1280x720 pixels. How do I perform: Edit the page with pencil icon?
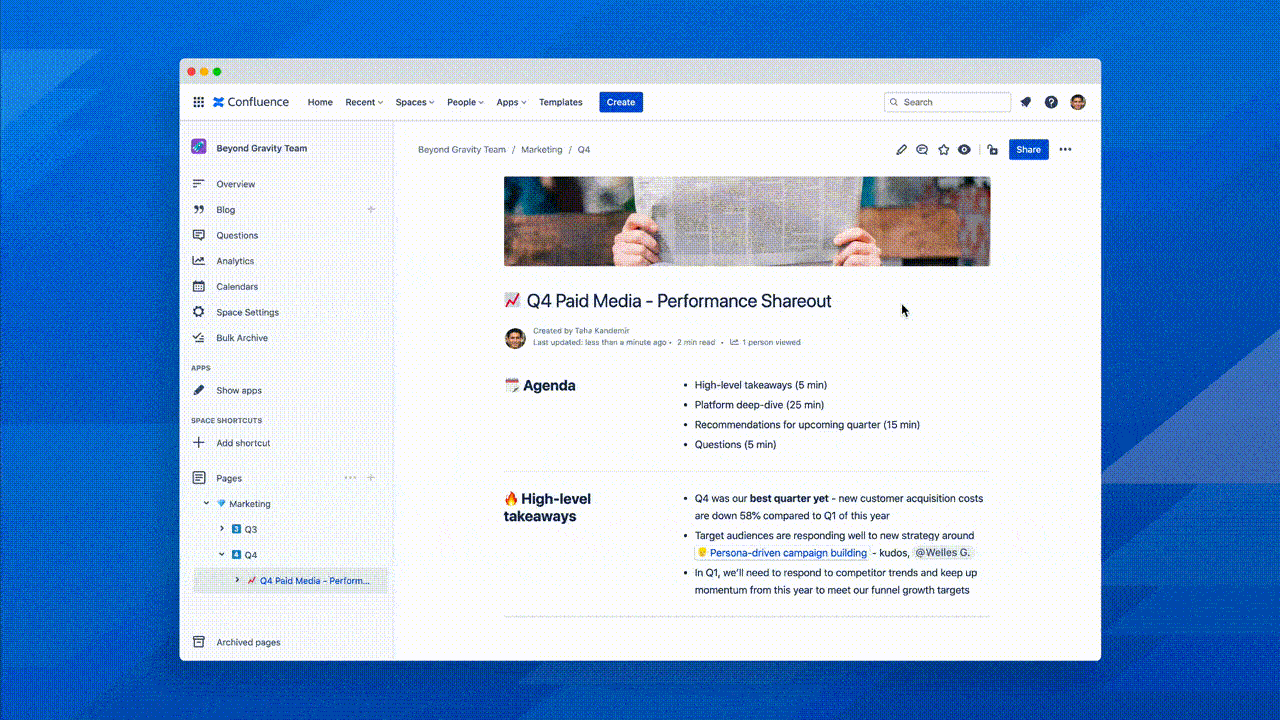[901, 150]
